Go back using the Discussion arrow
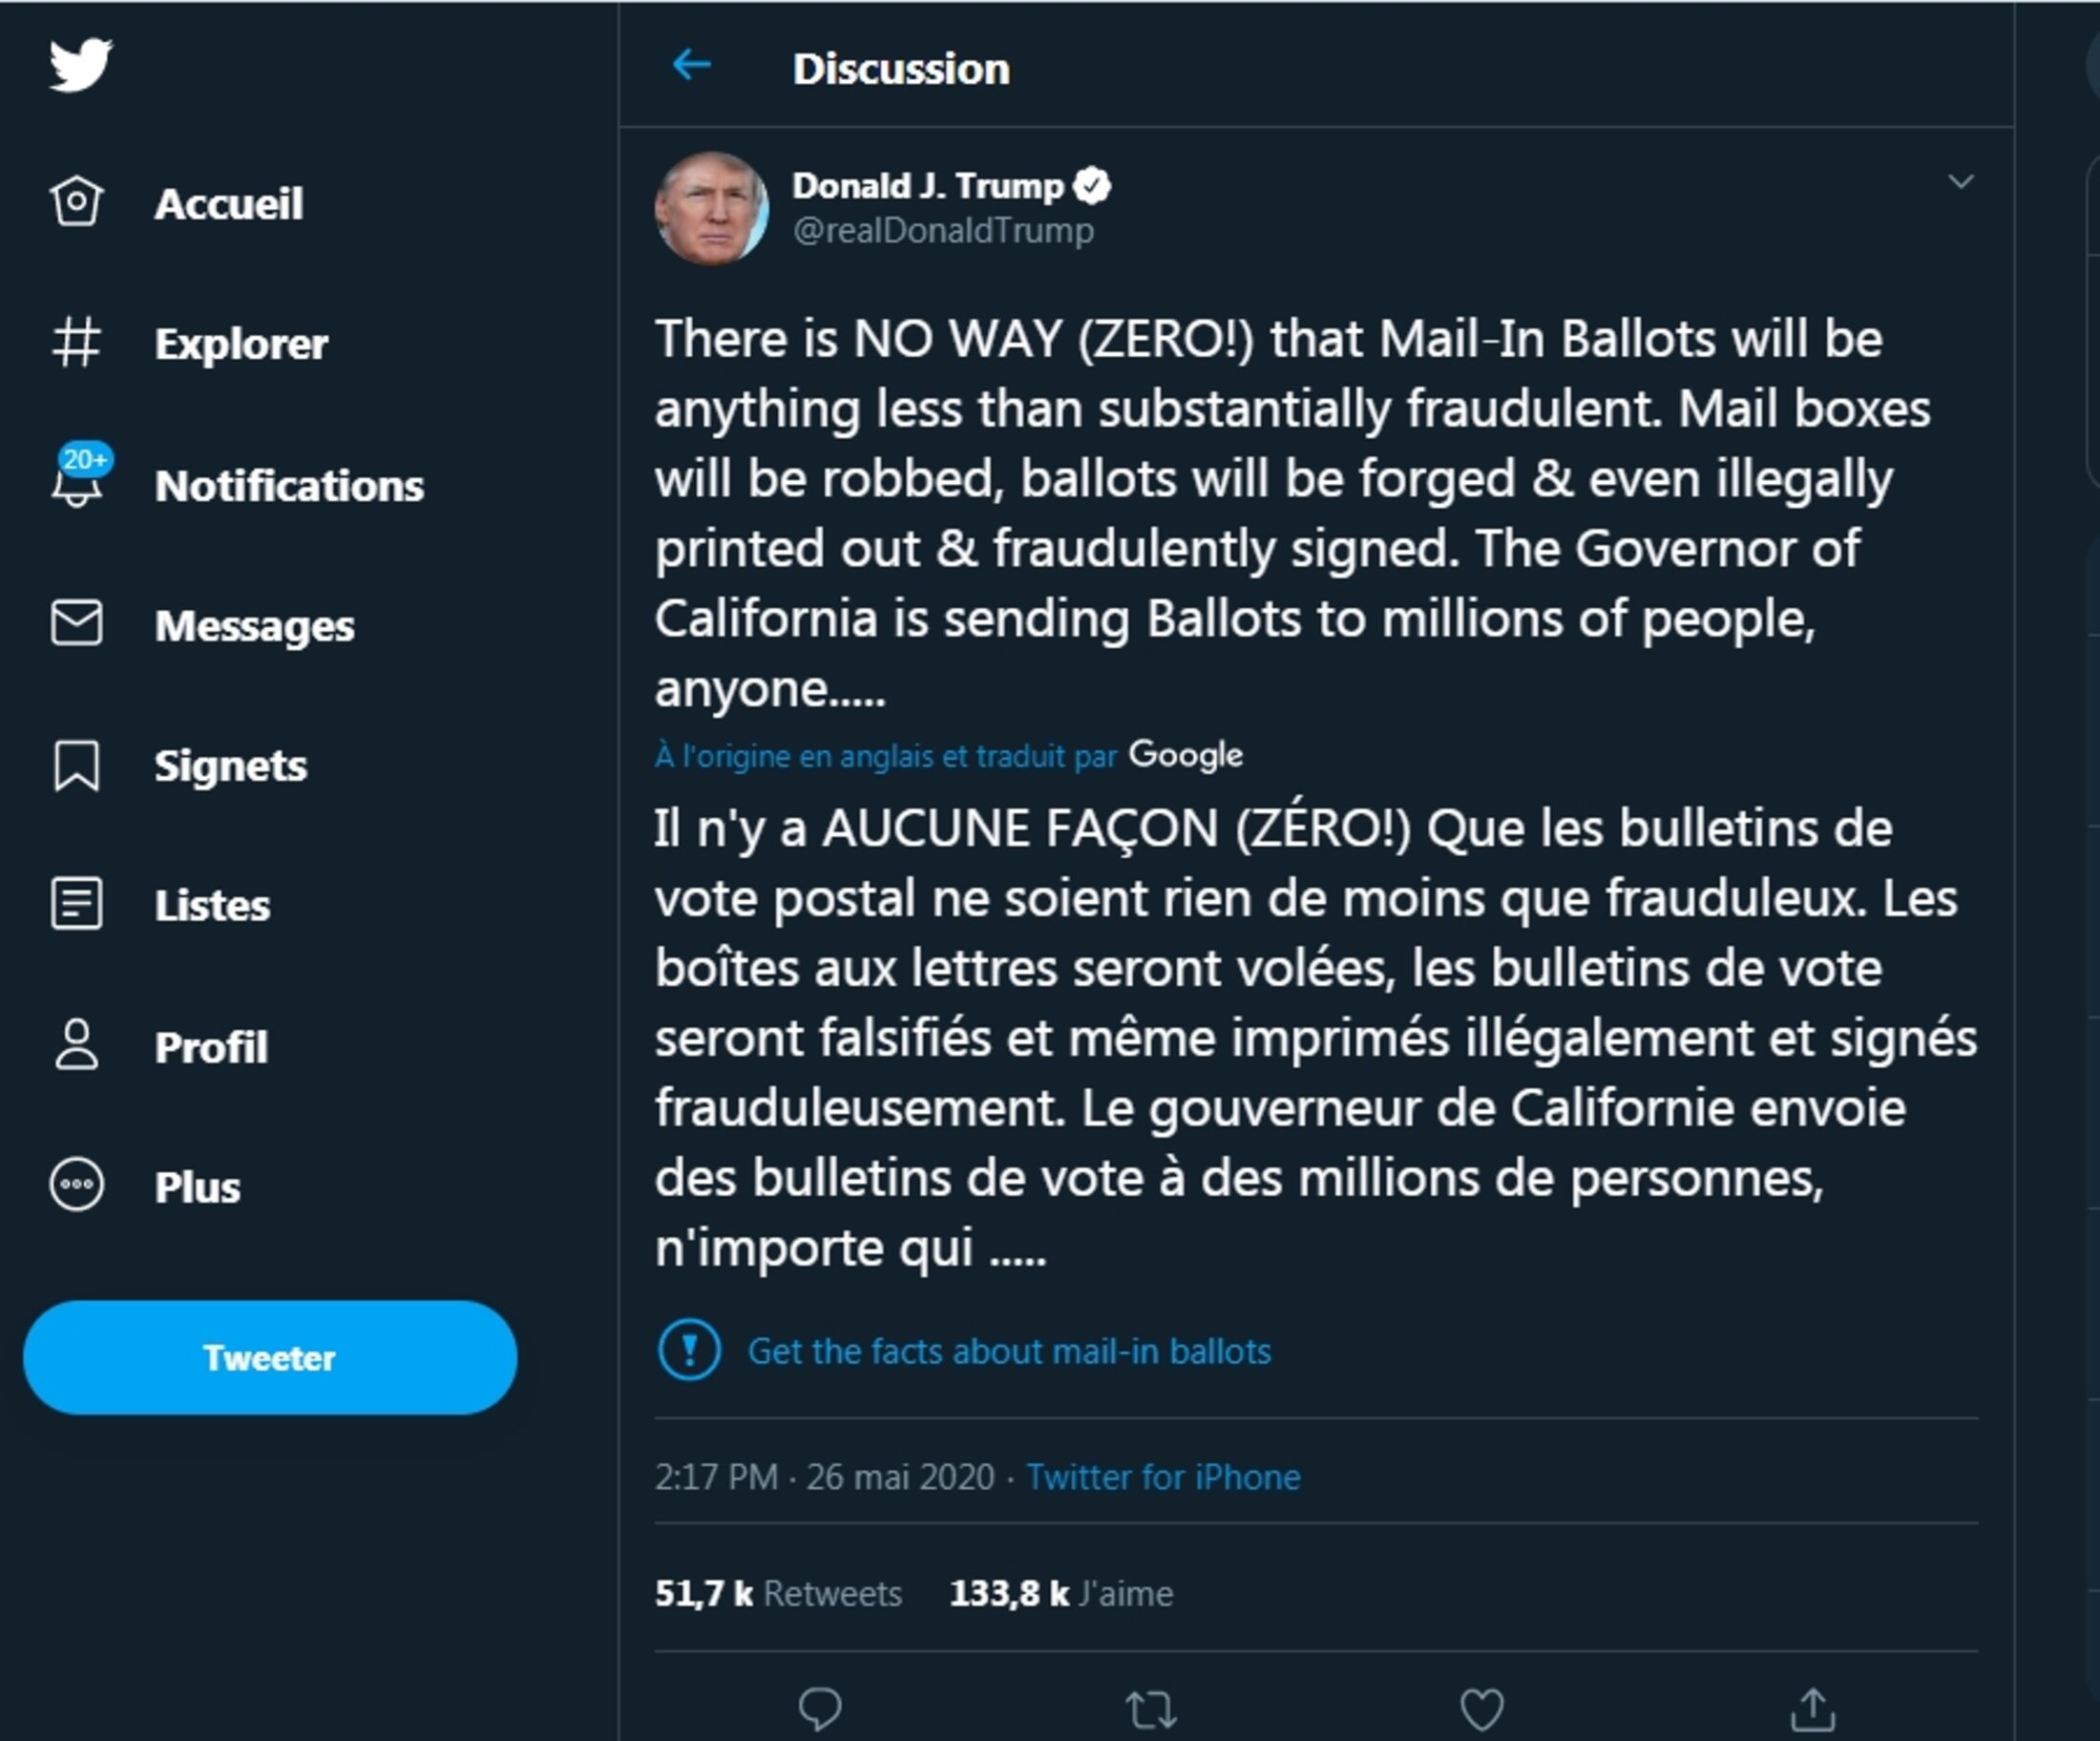The image size is (2100, 1741). point(692,66)
